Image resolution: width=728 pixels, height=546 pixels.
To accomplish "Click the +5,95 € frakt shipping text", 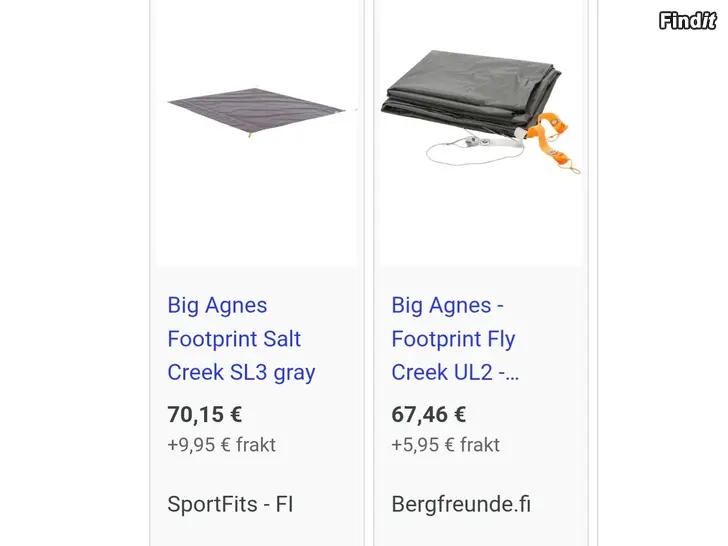I will [446, 445].
